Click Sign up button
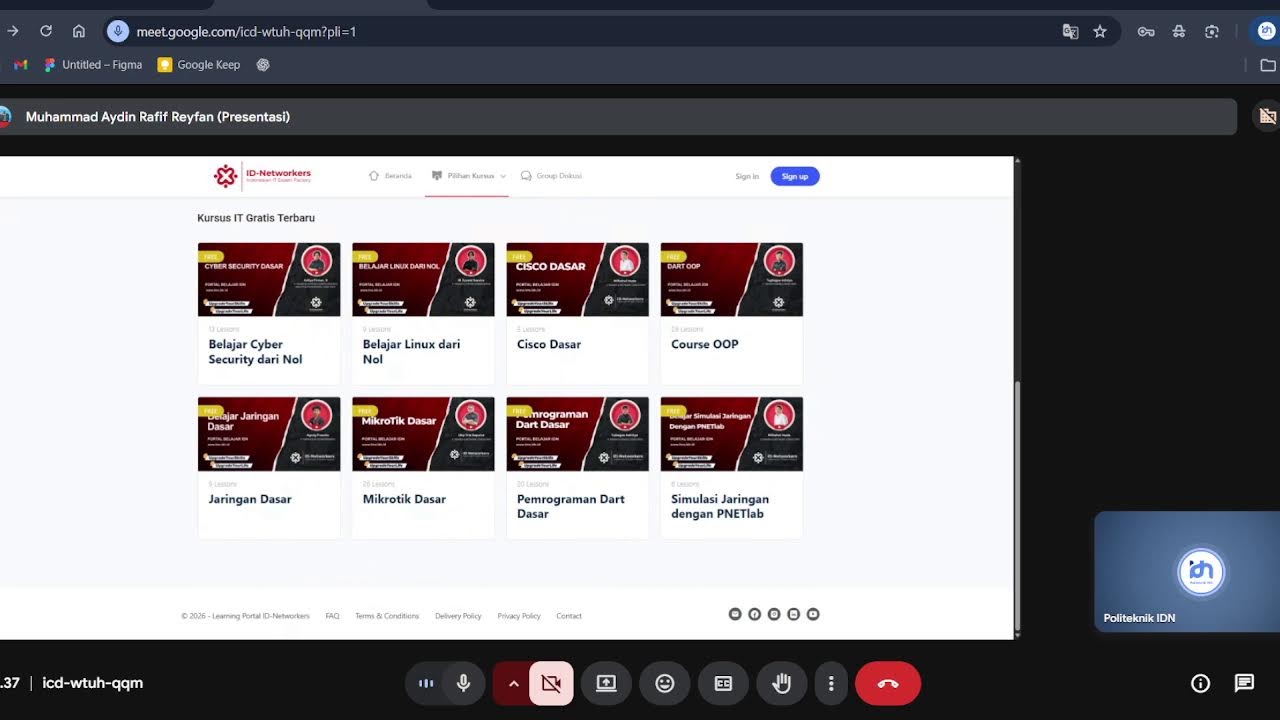1280x720 pixels. 795,176
